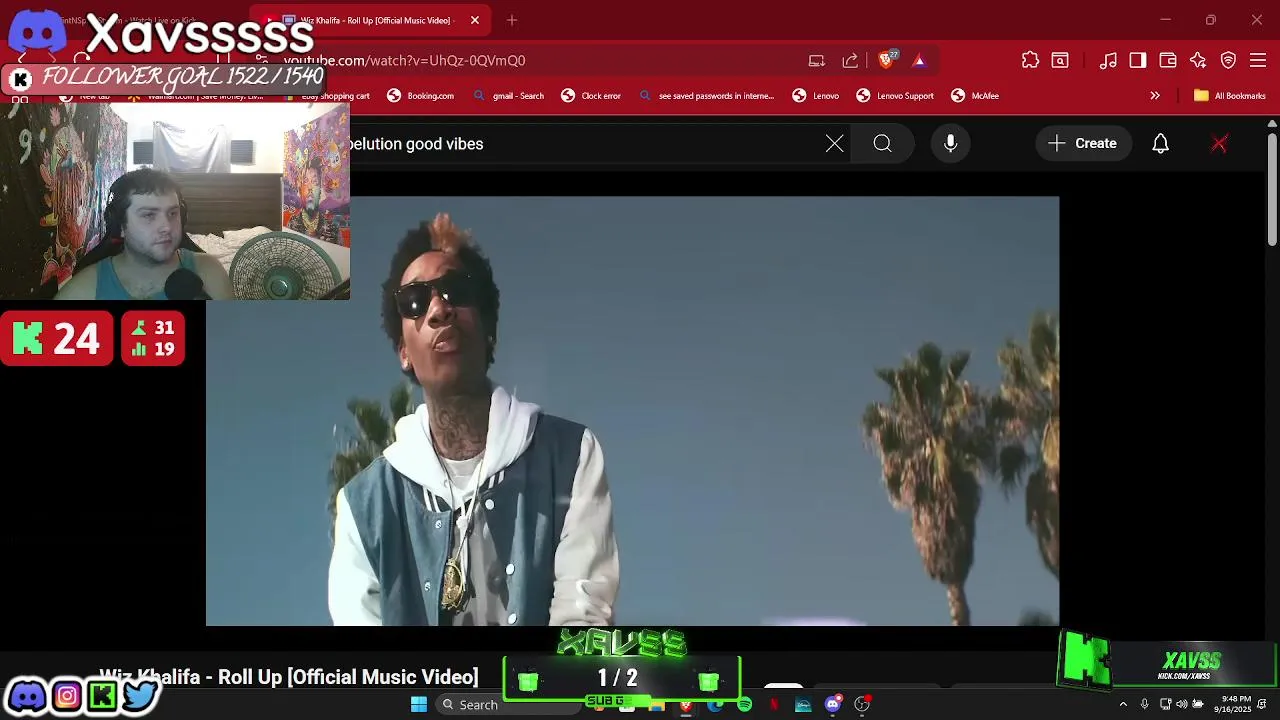Close the Wiz Khalifa Roll Up tab
The height and width of the screenshot is (720, 1280).
[x=475, y=20]
